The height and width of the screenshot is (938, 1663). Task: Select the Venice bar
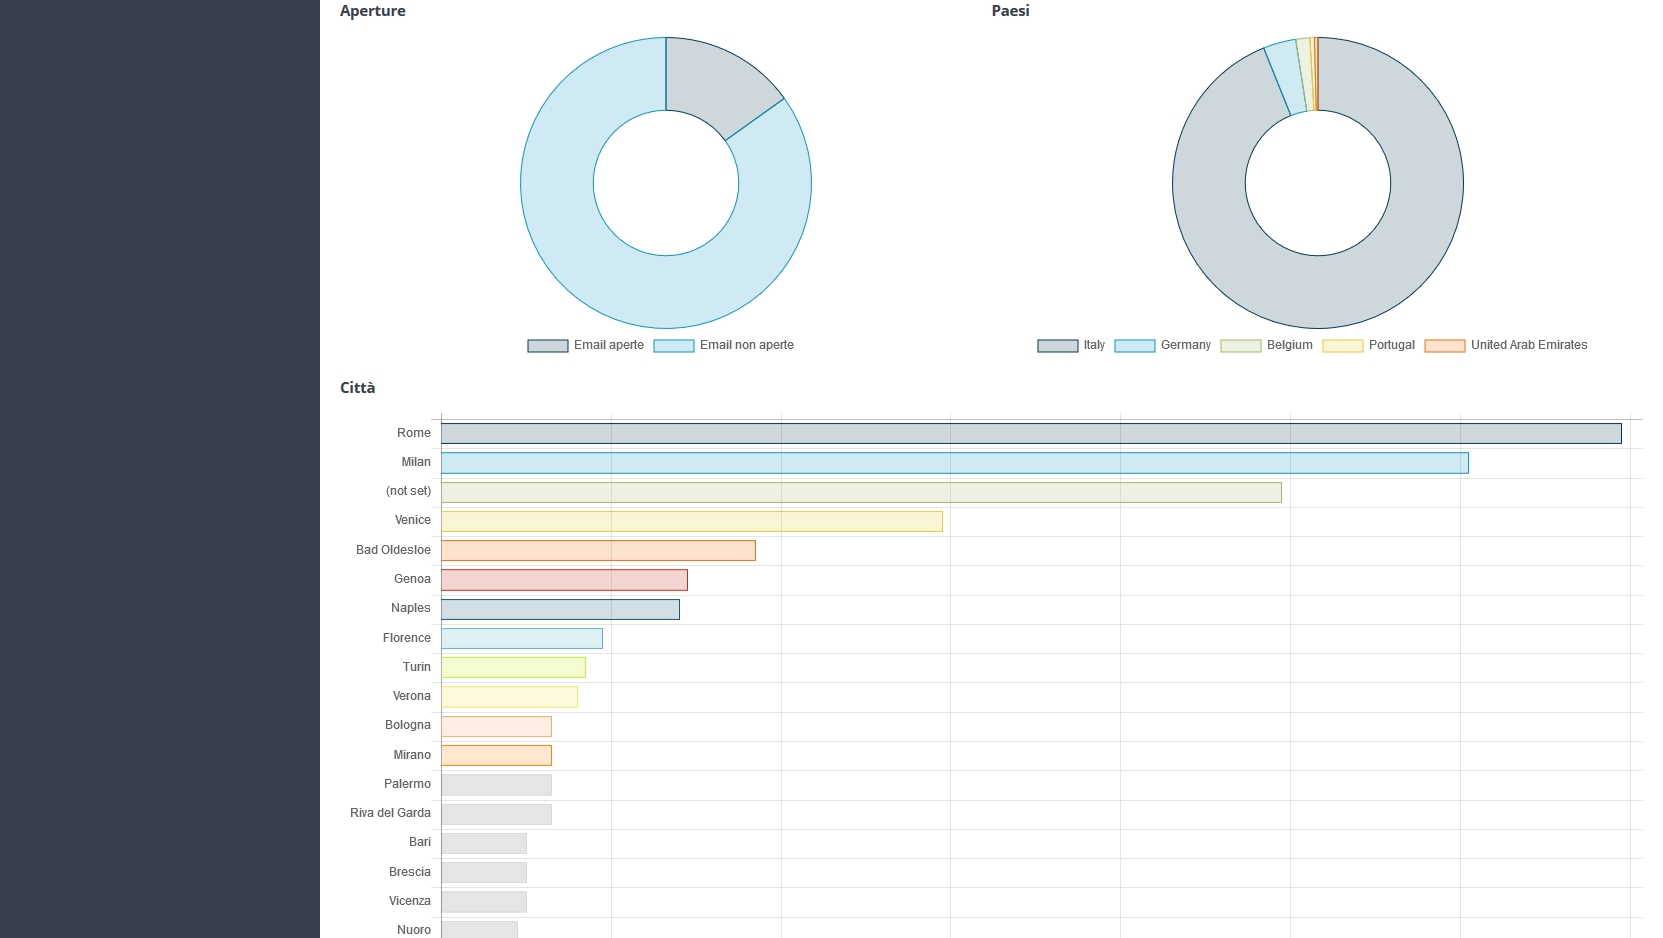(691, 521)
